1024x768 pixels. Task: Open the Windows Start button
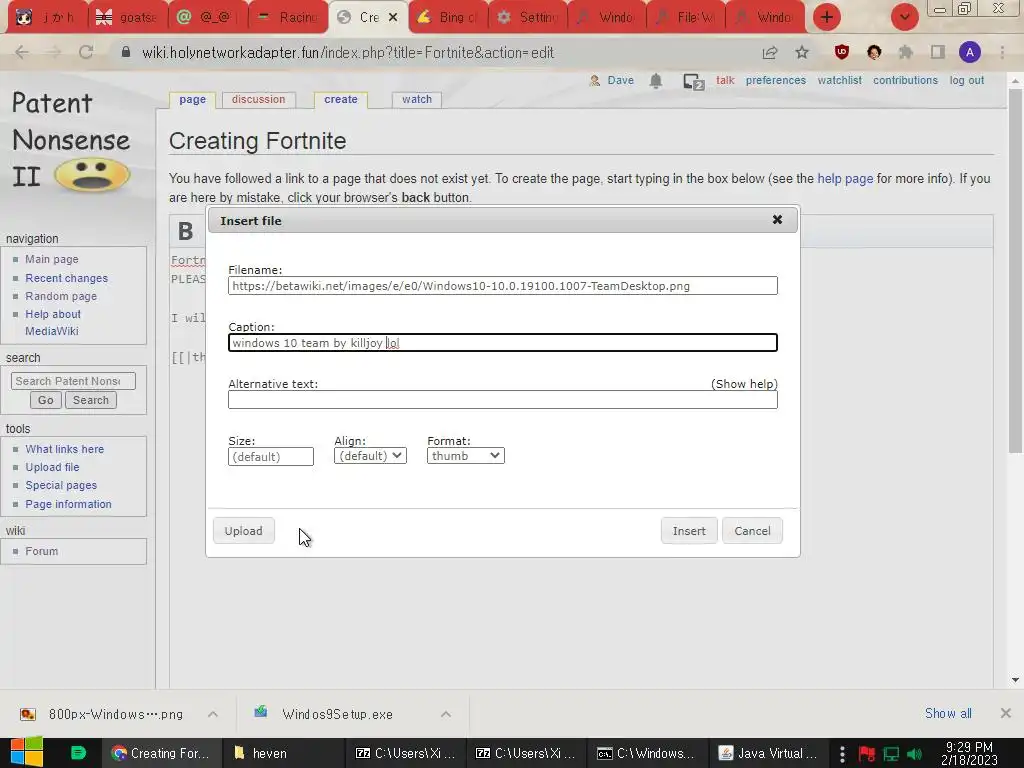tap(26, 752)
